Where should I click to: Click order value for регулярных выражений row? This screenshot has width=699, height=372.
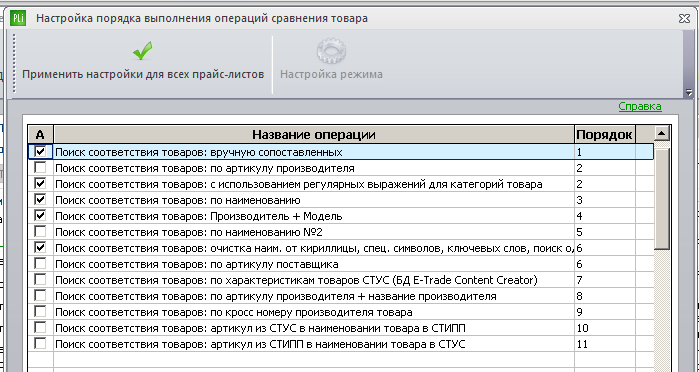[604, 184]
